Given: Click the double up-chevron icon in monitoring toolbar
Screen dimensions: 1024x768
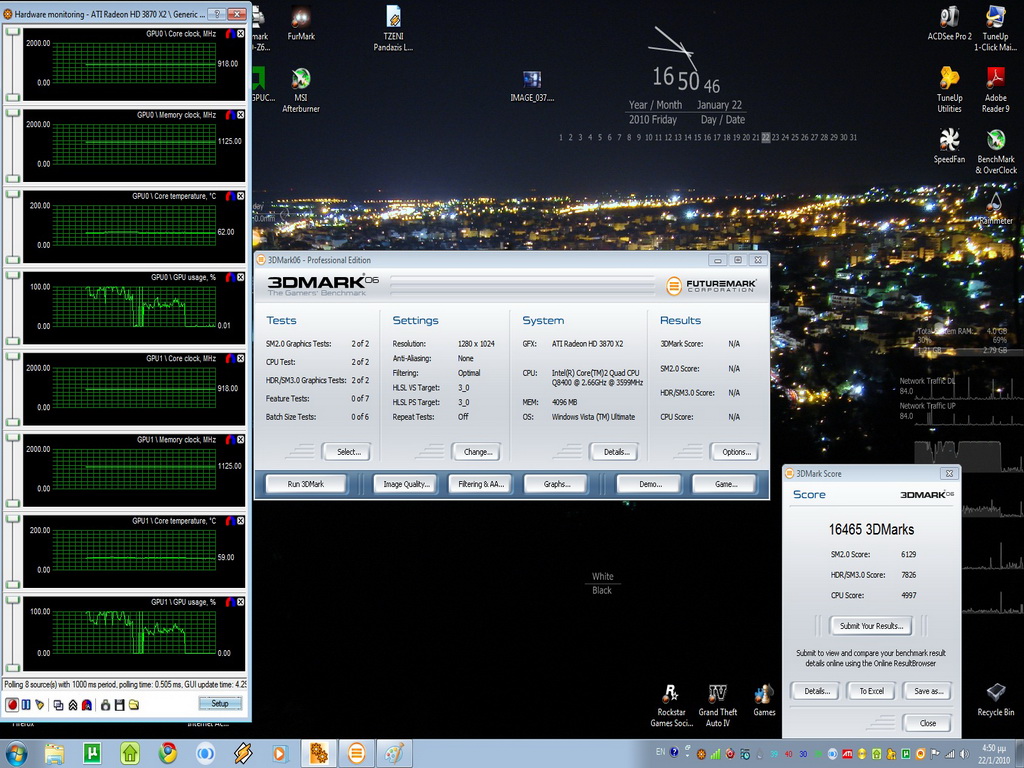Looking at the screenshot, I should click(72, 705).
